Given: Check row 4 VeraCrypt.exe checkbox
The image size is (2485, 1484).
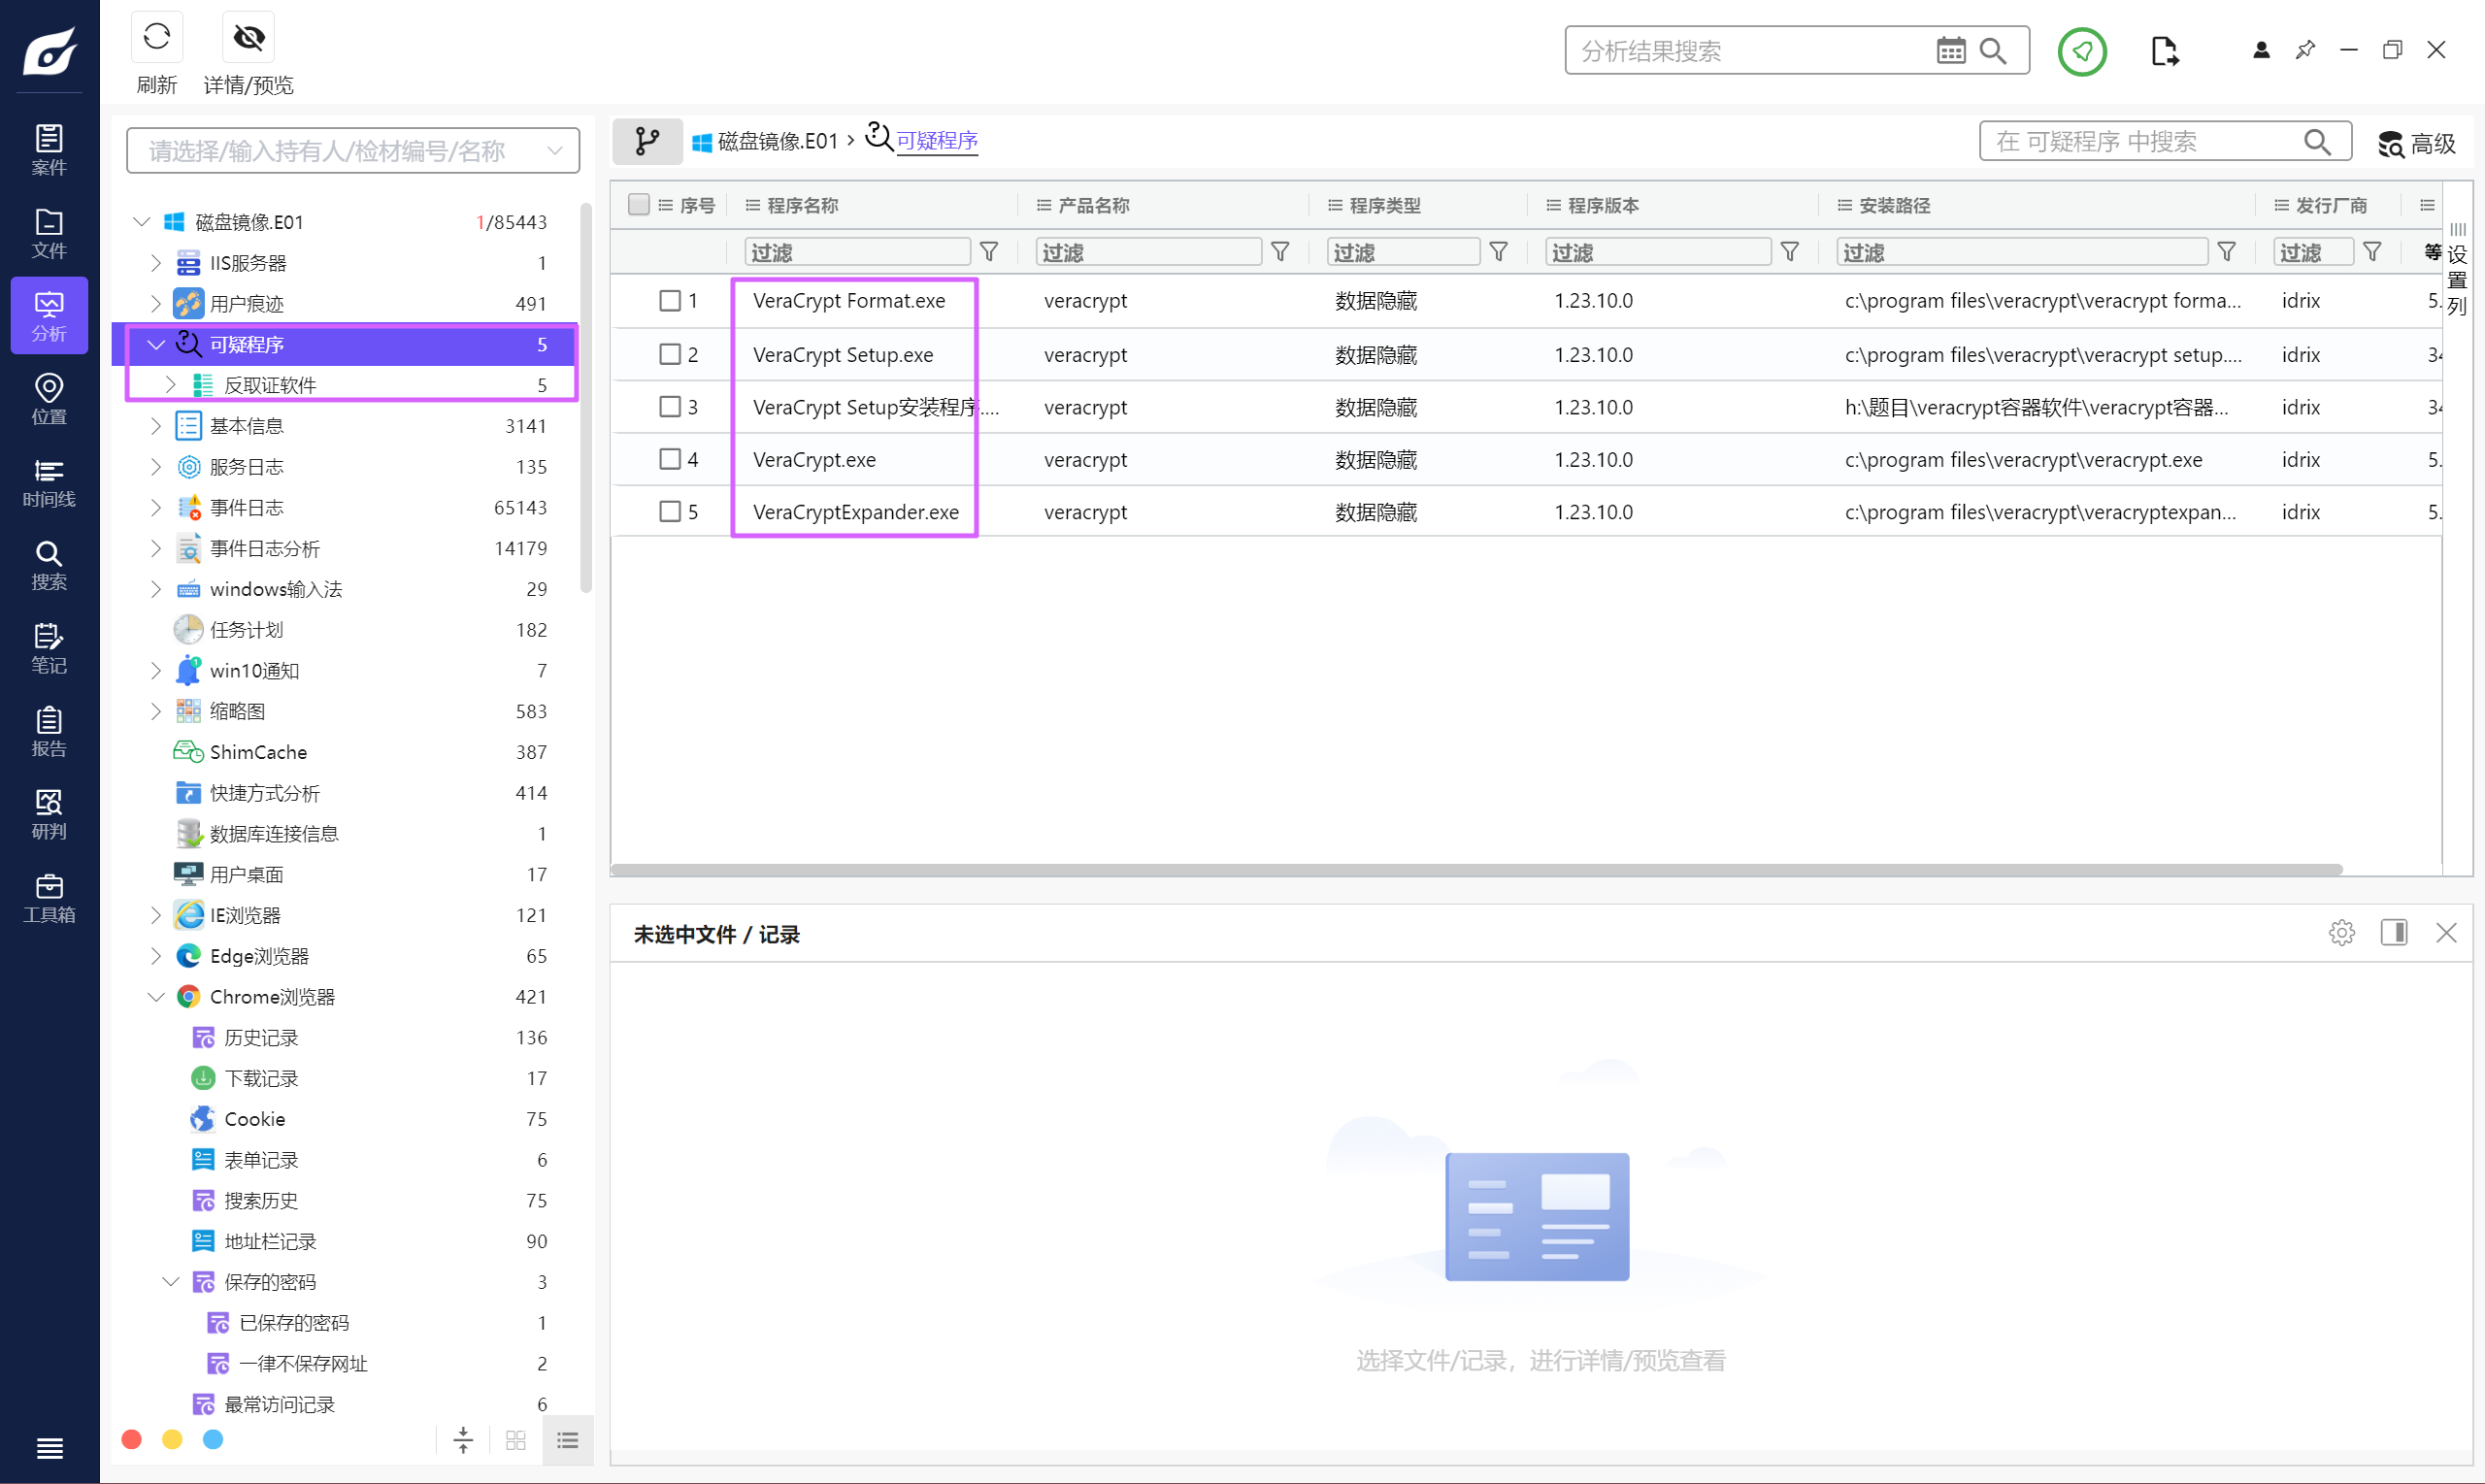Looking at the screenshot, I should (670, 459).
